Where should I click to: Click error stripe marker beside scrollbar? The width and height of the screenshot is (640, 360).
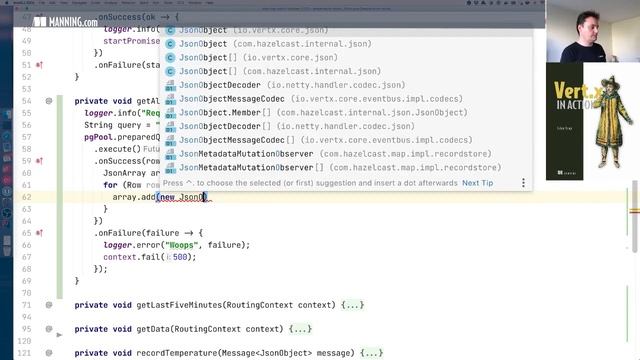coord(634,211)
